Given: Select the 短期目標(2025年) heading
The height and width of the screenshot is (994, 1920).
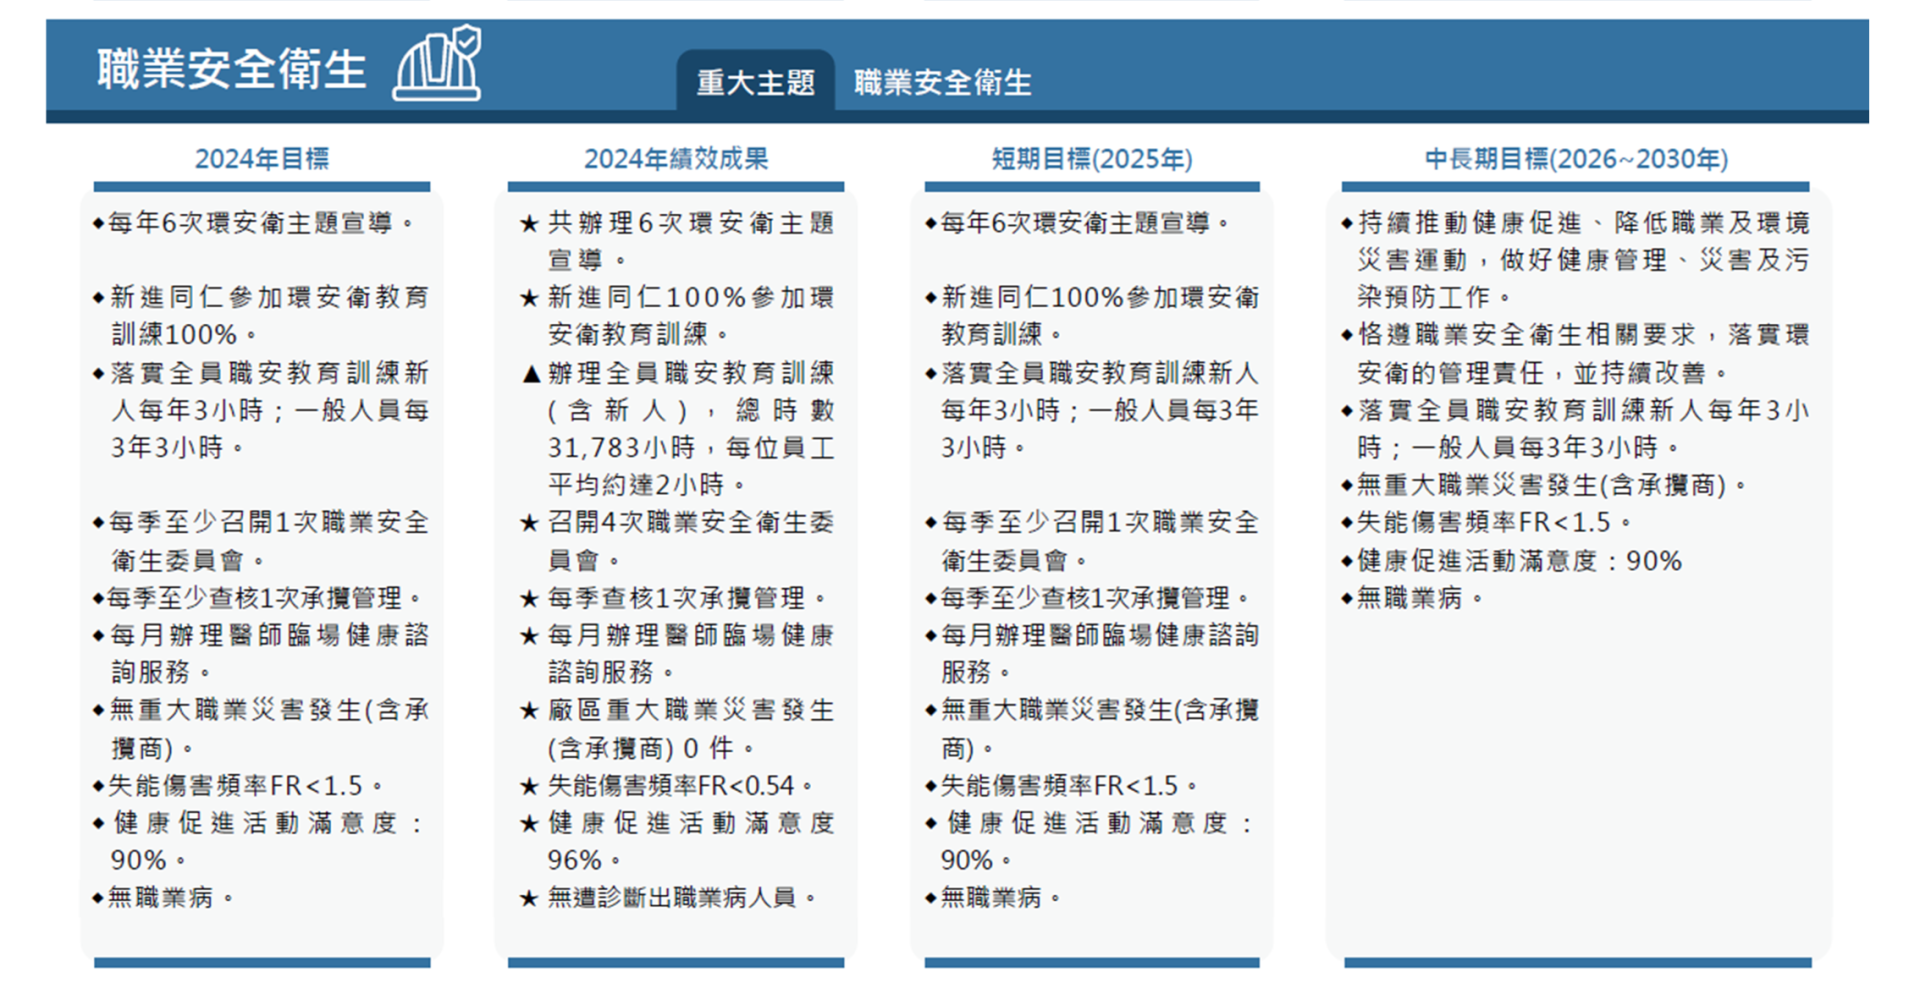Looking at the screenshot, I should click(x=1092, y=159).
